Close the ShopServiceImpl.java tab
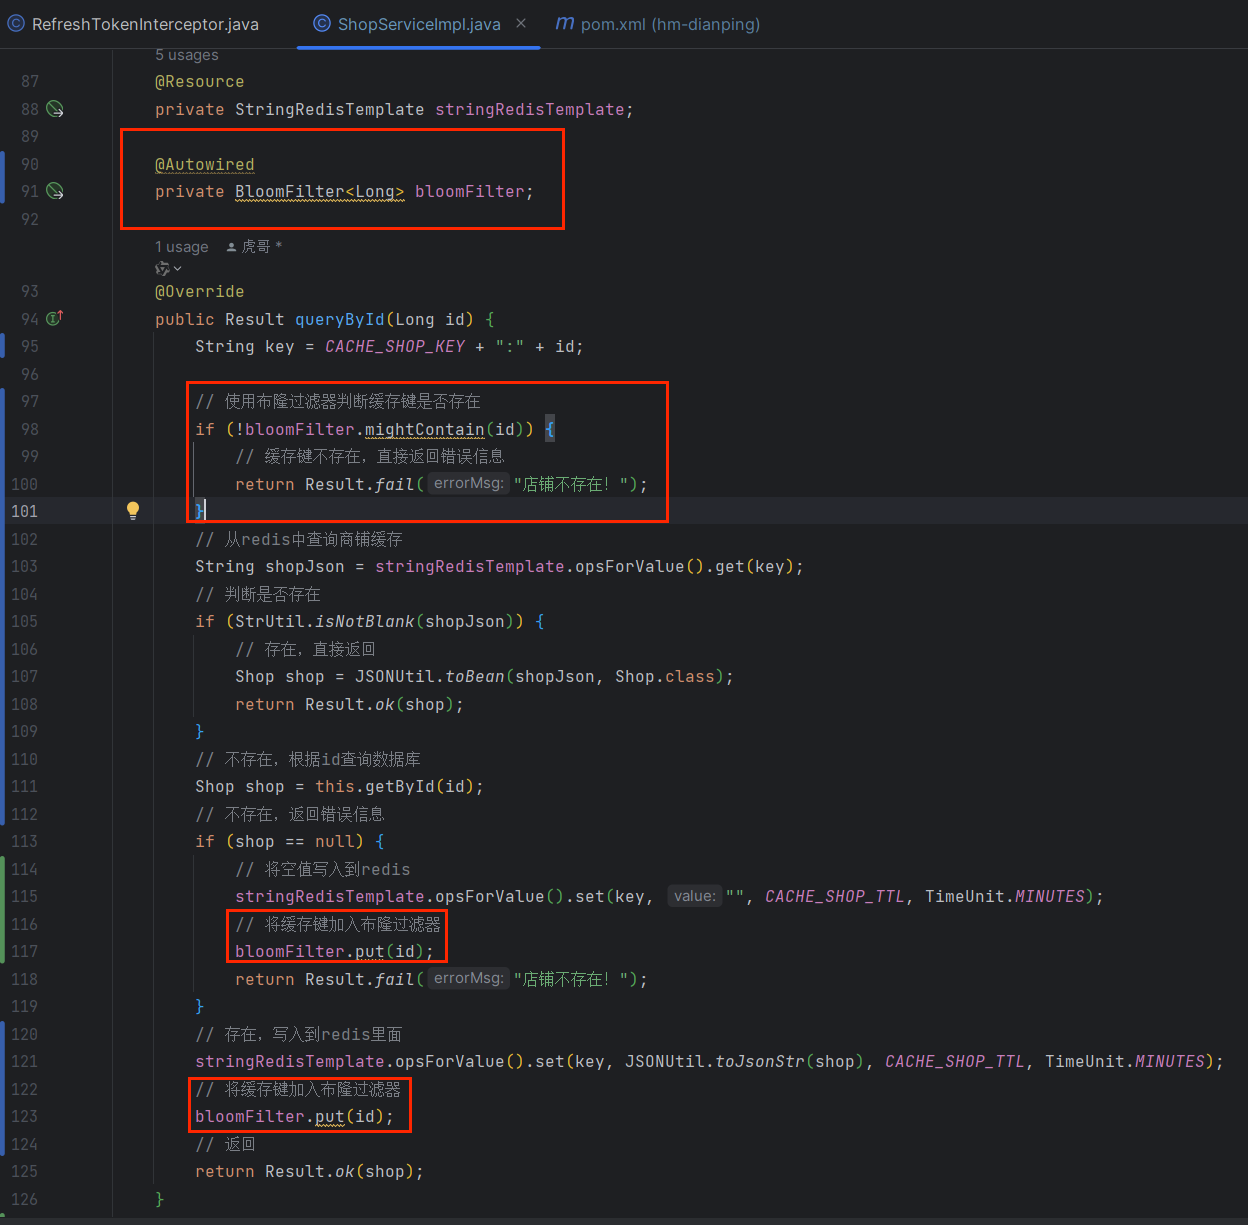 pos(521,23)
